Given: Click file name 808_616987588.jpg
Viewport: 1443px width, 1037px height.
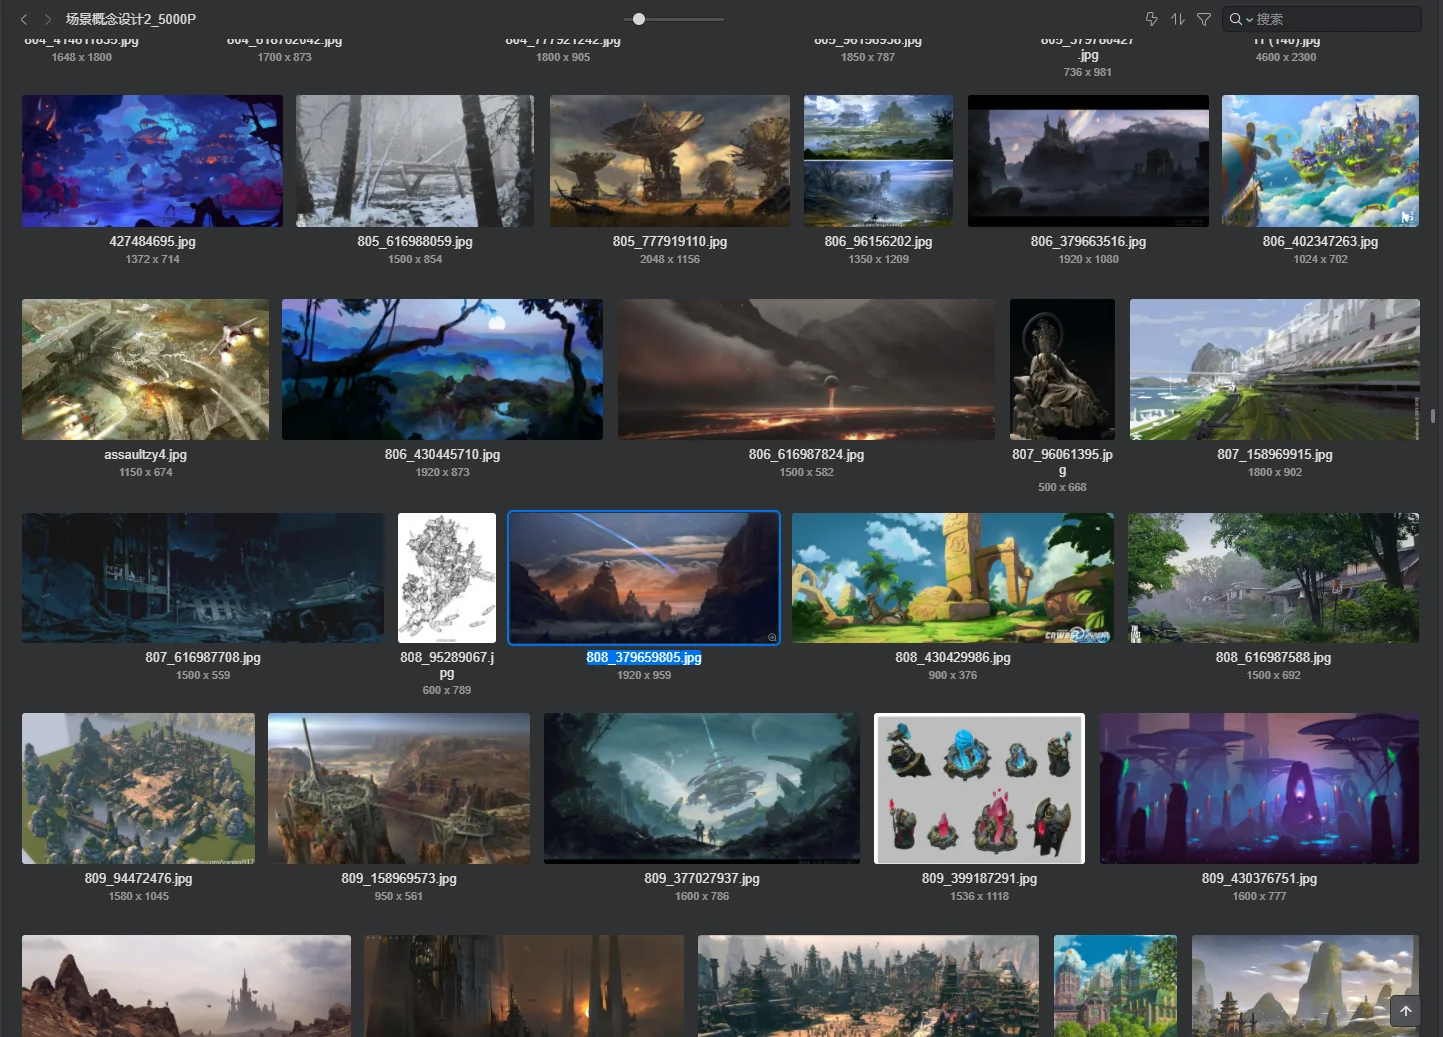Looking at the screenshot, I should point(1273,657).
